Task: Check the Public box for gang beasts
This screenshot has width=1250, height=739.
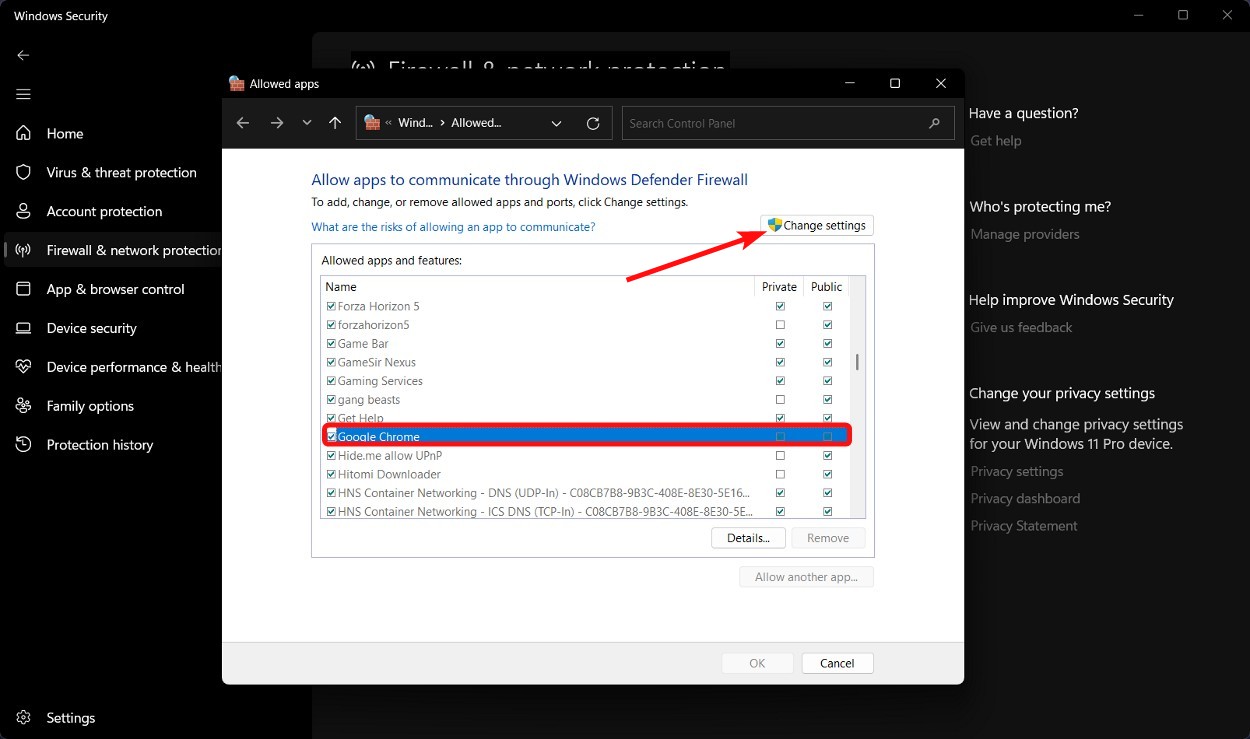Action: point(827,399)
